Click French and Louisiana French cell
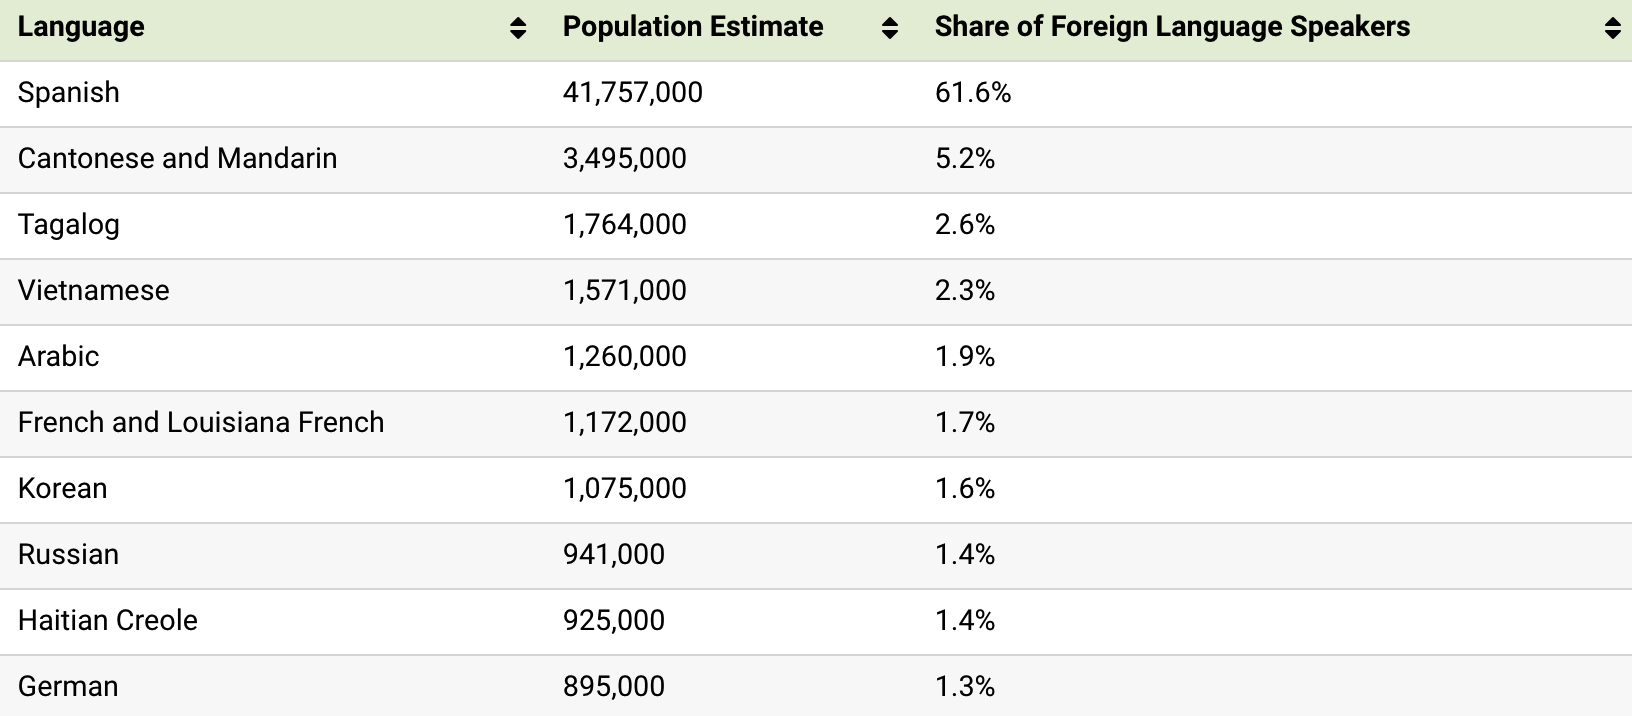Image resolution: width=1632 pixels, height=716 pixels. 201,423
